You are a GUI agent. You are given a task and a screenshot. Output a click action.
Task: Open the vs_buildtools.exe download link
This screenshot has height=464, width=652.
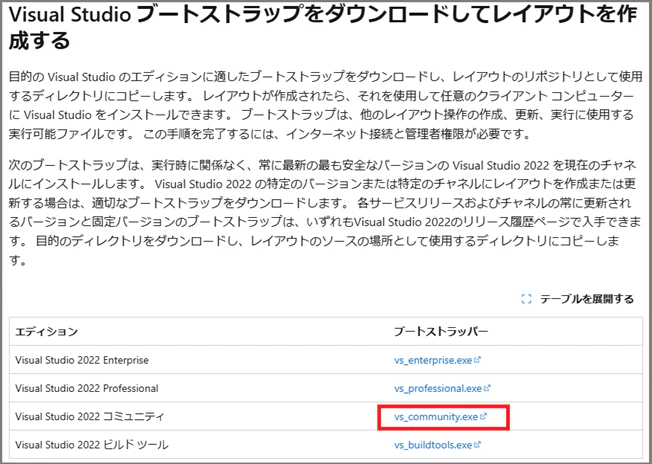(x=437, y=445)
